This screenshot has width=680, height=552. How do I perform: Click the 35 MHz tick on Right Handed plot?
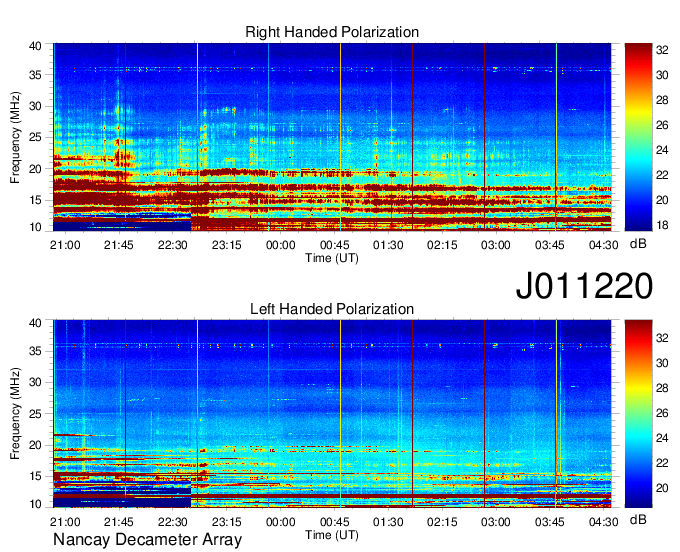pos(35,75)
